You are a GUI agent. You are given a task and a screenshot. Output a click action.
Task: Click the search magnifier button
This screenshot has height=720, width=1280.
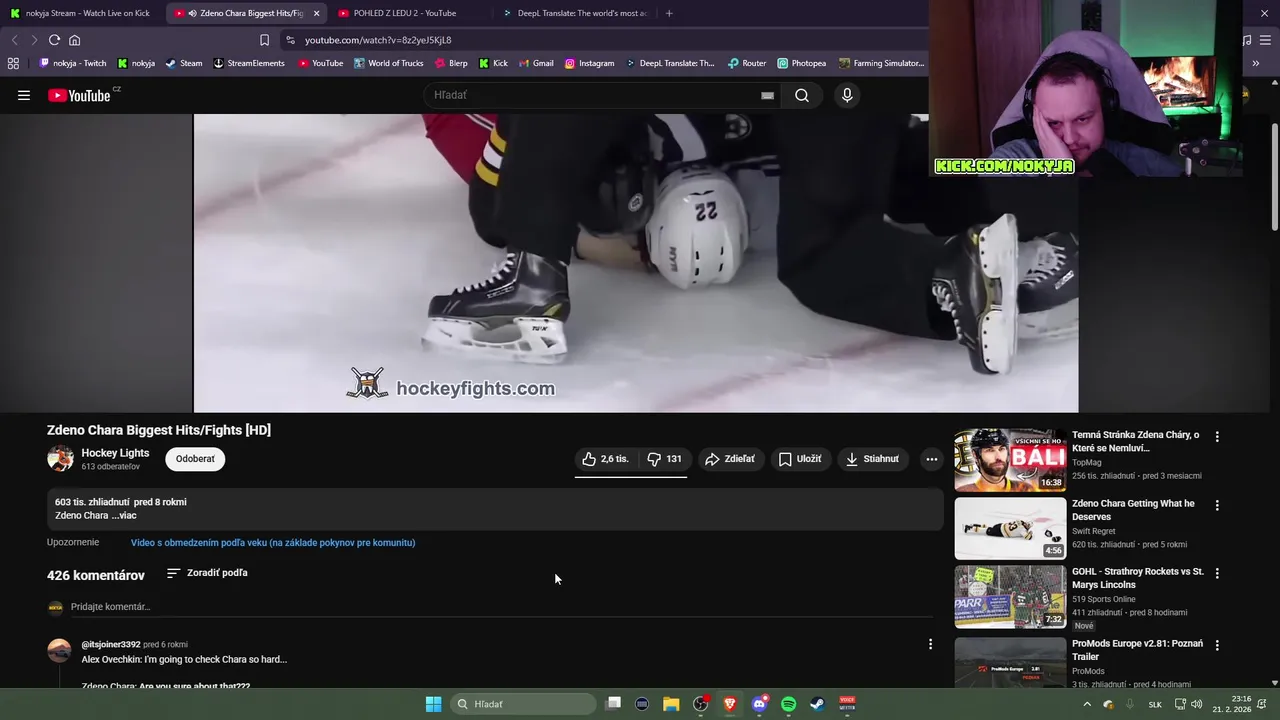click(802, 95)
